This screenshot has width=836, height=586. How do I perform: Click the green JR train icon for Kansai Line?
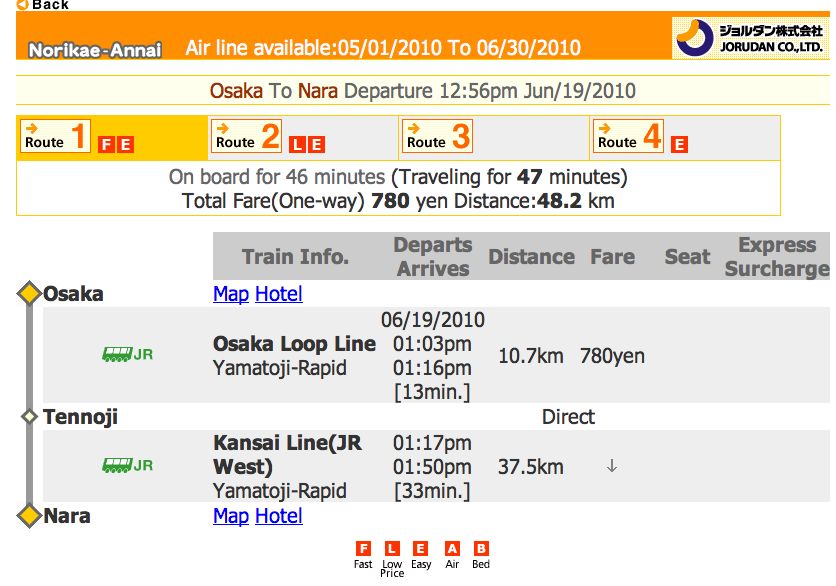click(127, 465)
